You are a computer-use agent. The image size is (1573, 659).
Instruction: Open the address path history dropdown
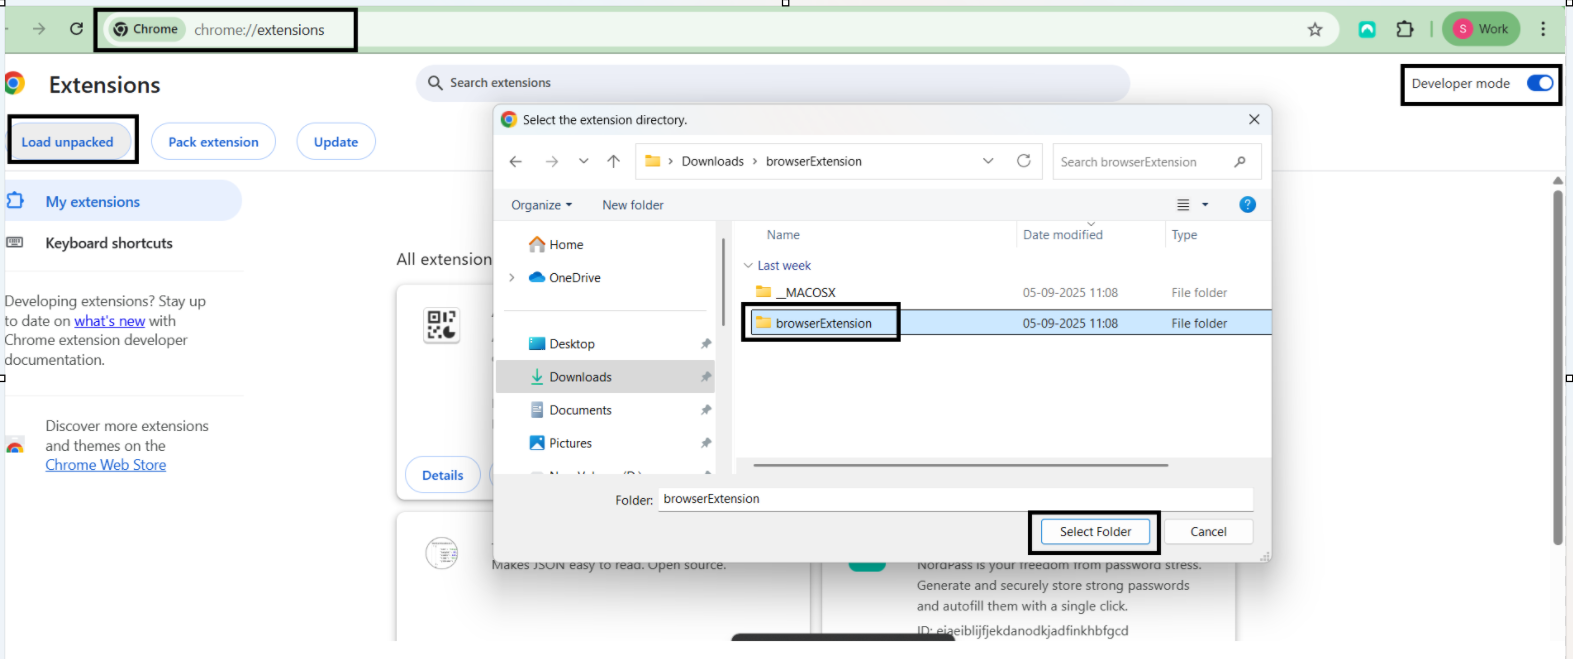click(988, 161)
